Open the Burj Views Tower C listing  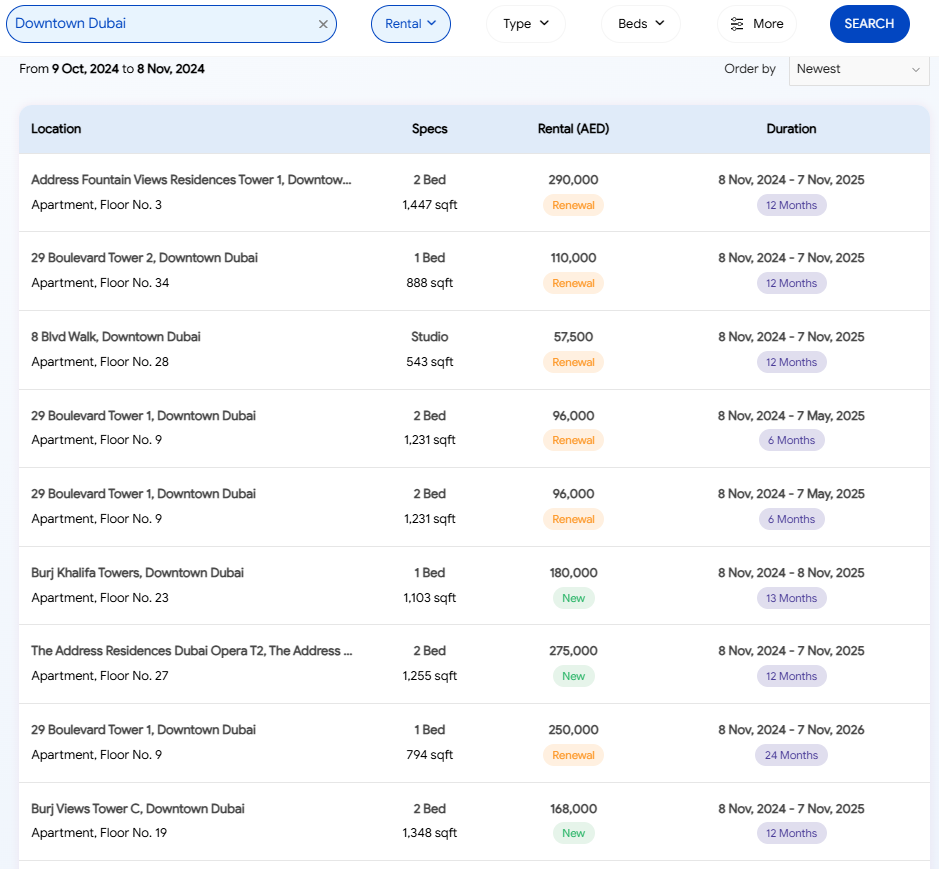pyautogui.click(x=138, y=809)
